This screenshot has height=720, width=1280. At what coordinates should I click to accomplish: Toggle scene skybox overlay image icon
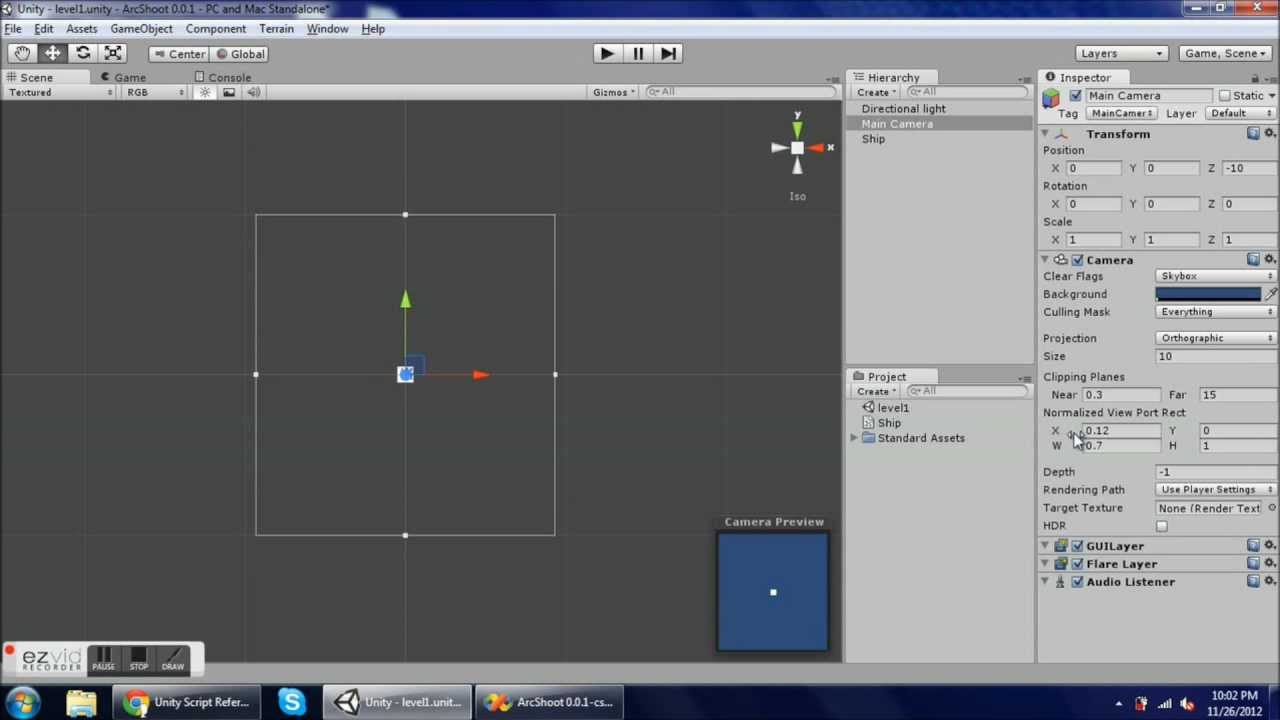[229, 92]
